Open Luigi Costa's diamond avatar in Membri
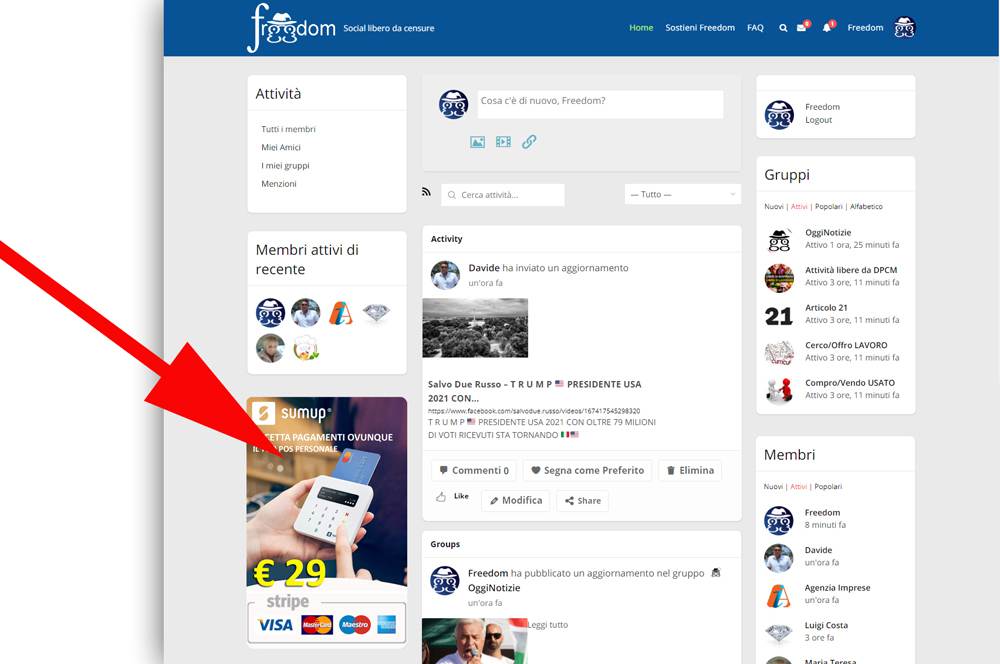 coord(779,633)
